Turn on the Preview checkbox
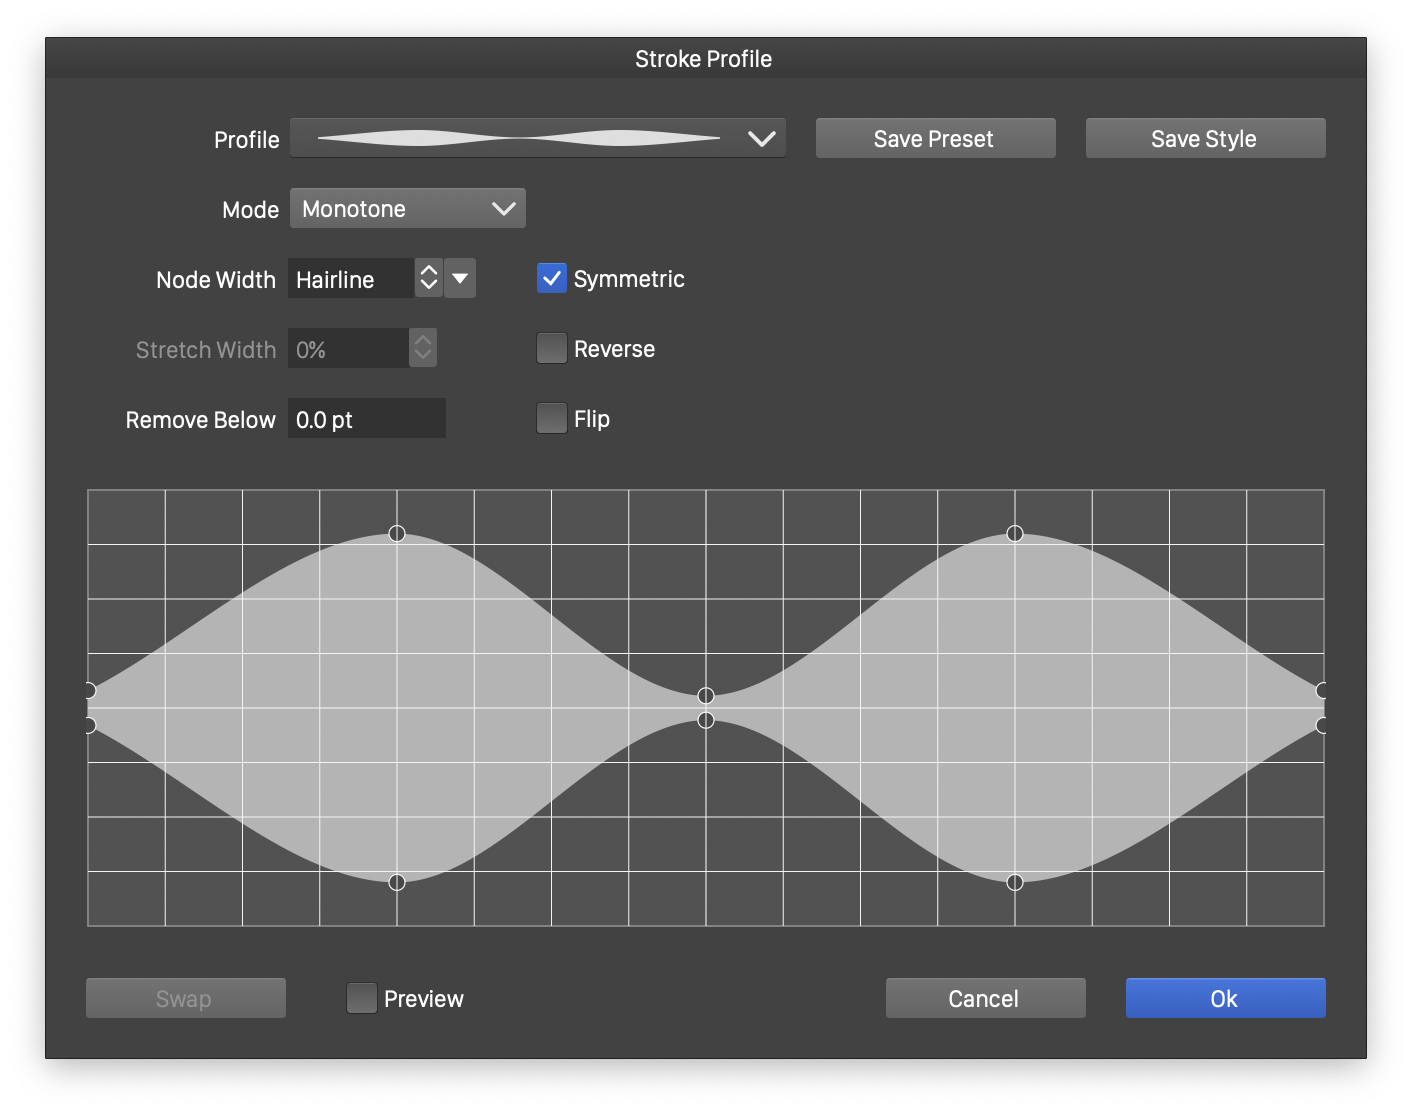Screen dimensions: 1412x1112 click(362, 998)
